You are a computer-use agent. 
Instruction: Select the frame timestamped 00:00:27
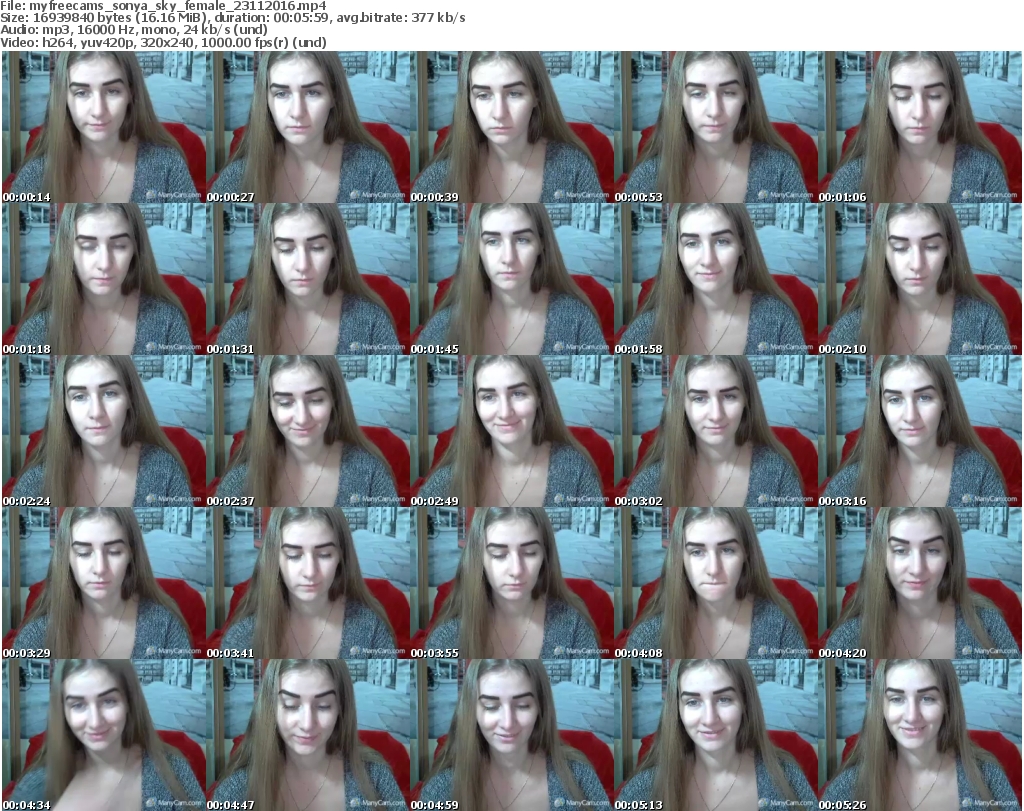pyautogui.click(x=308, y=127)
